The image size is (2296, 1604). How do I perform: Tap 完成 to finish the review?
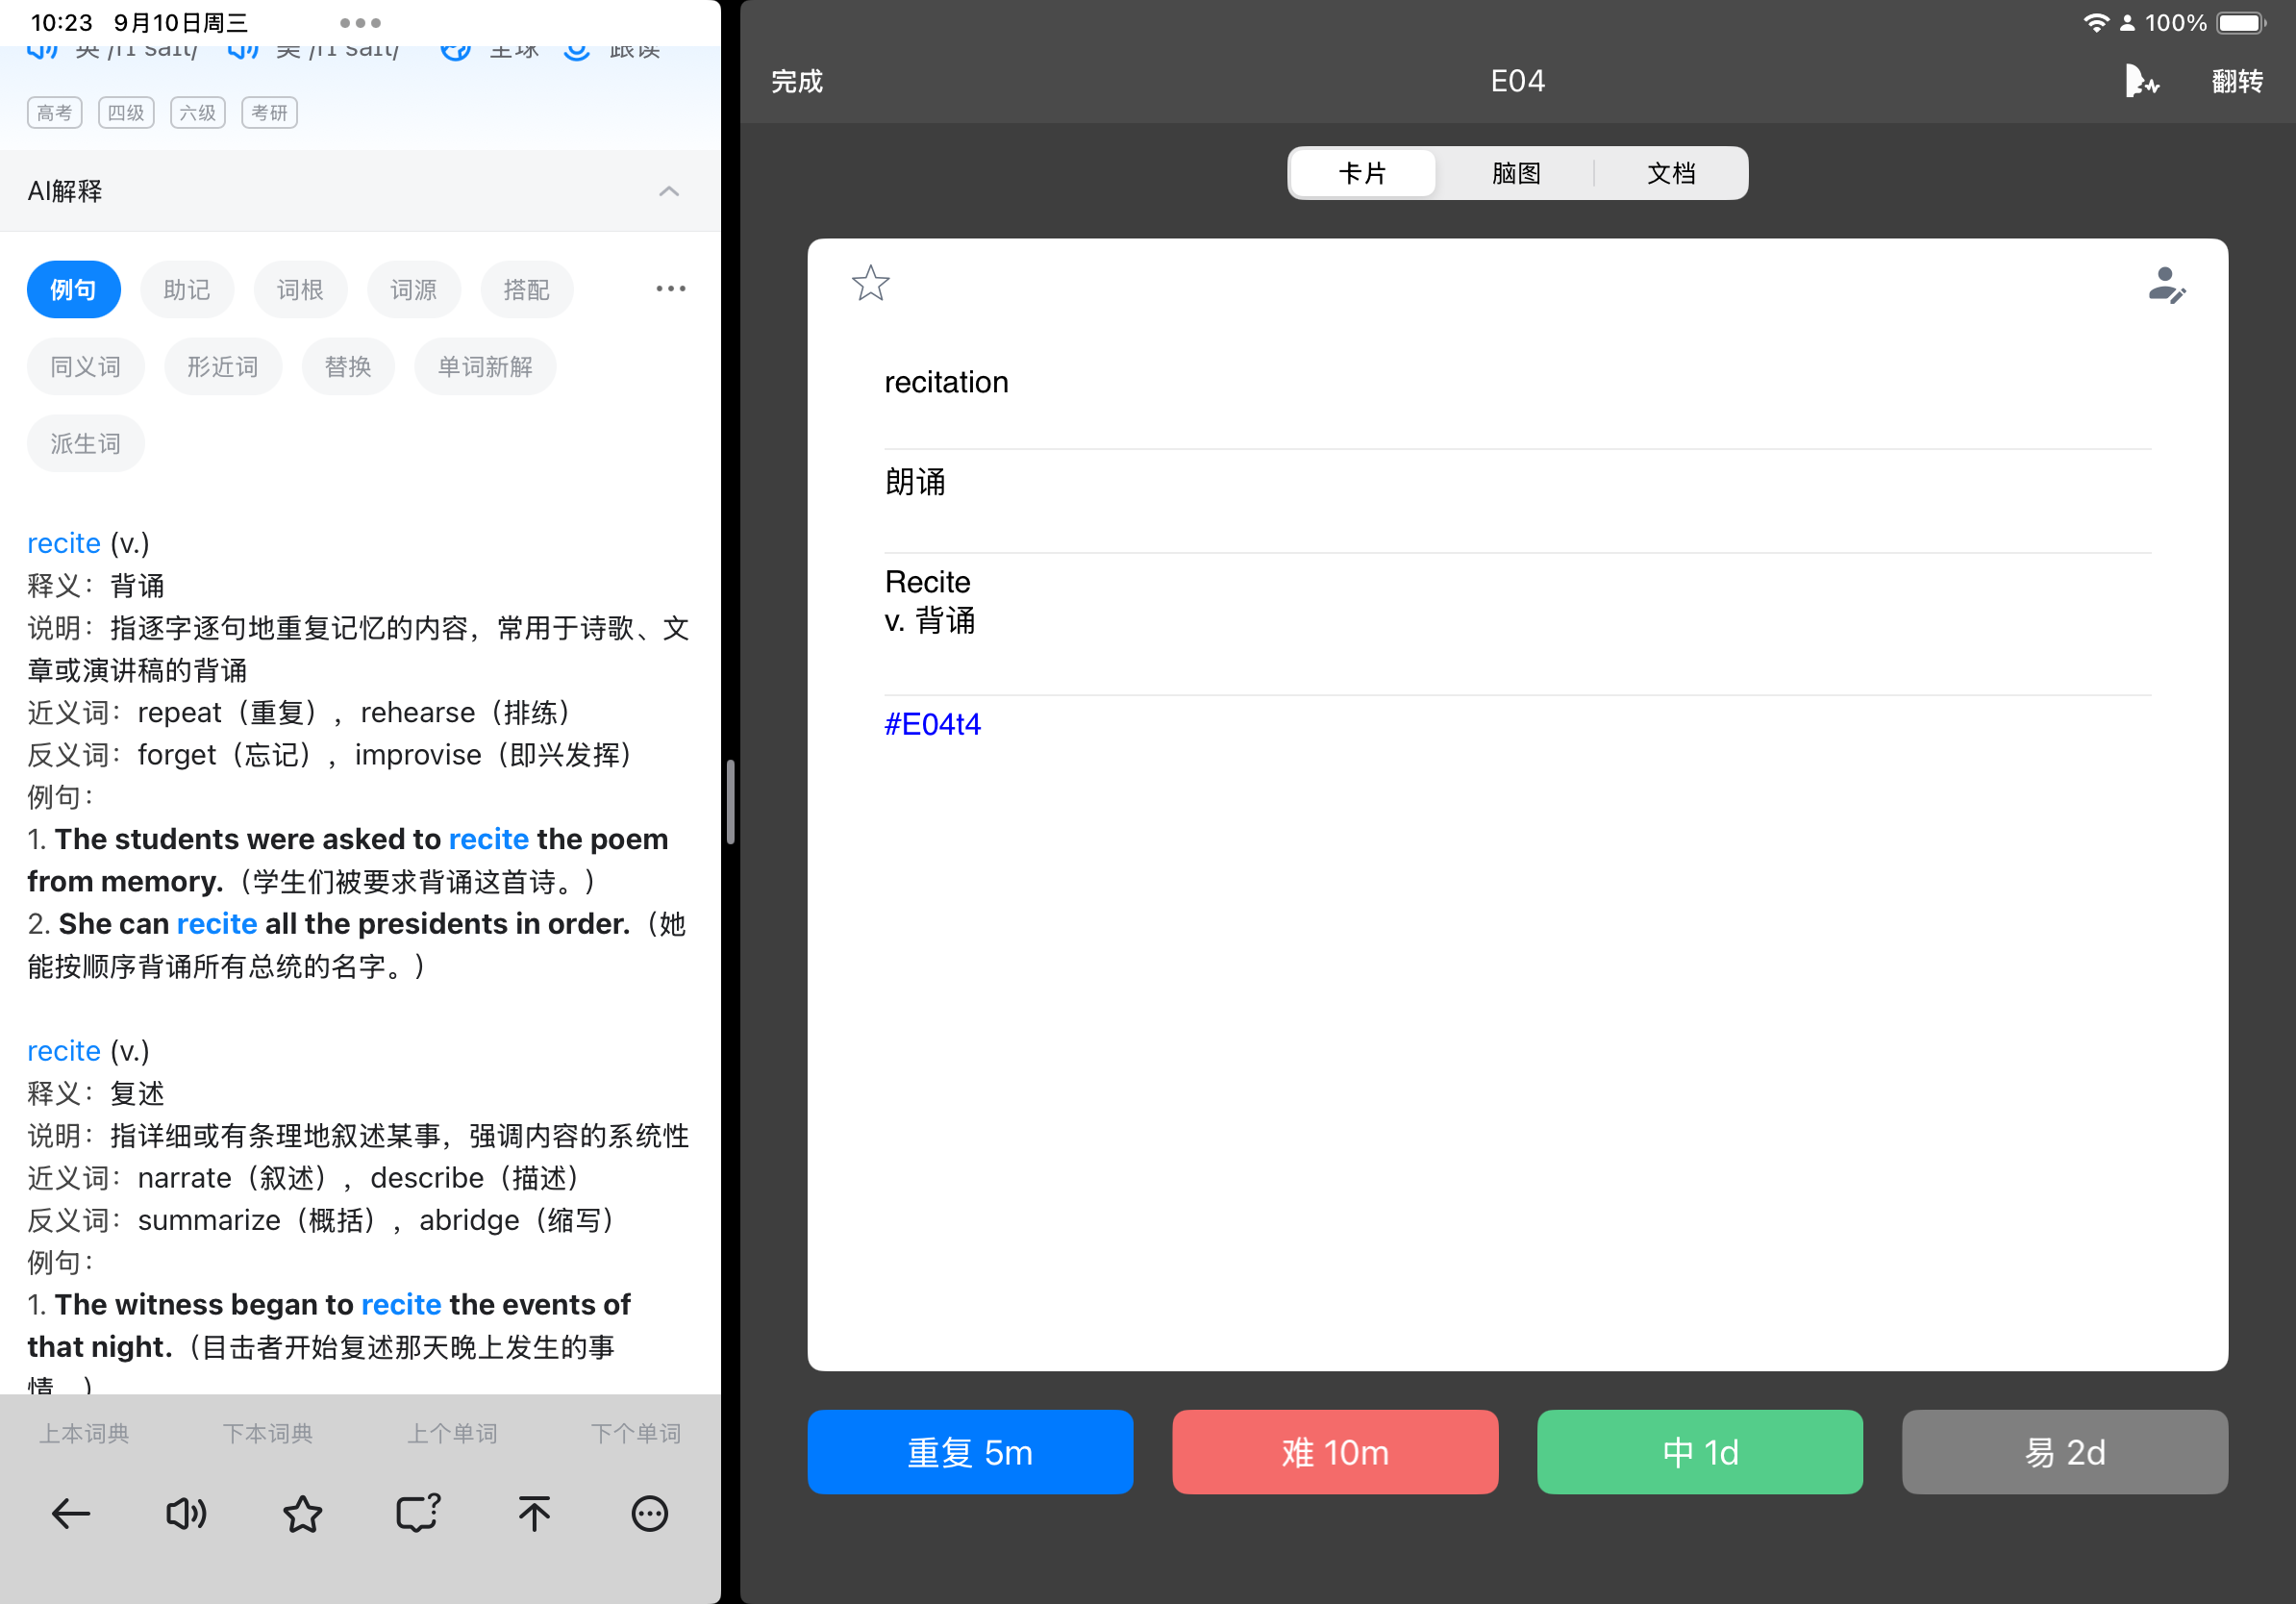tap(796, 81)
